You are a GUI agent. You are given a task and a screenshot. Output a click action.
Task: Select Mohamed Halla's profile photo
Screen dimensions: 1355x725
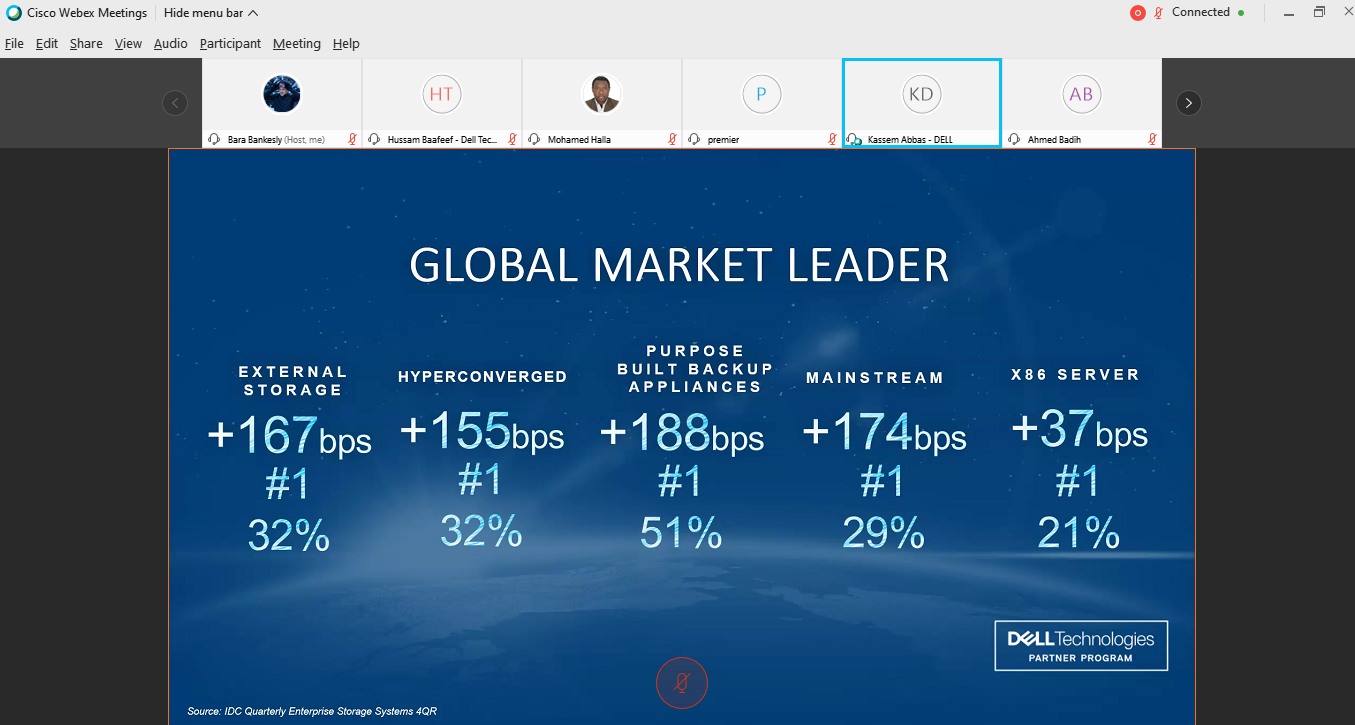coord(602,95)
